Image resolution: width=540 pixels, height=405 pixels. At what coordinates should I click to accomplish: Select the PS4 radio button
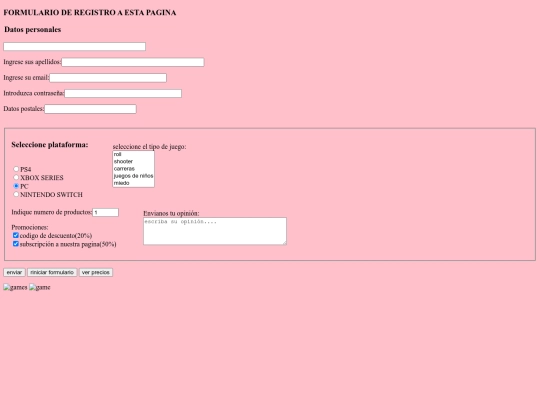point(16,169)
